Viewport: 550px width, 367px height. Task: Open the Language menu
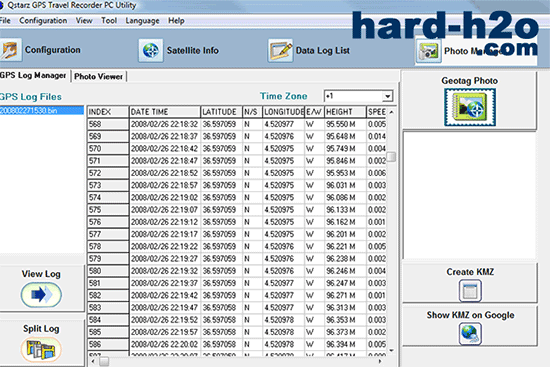tap(142, 21)
